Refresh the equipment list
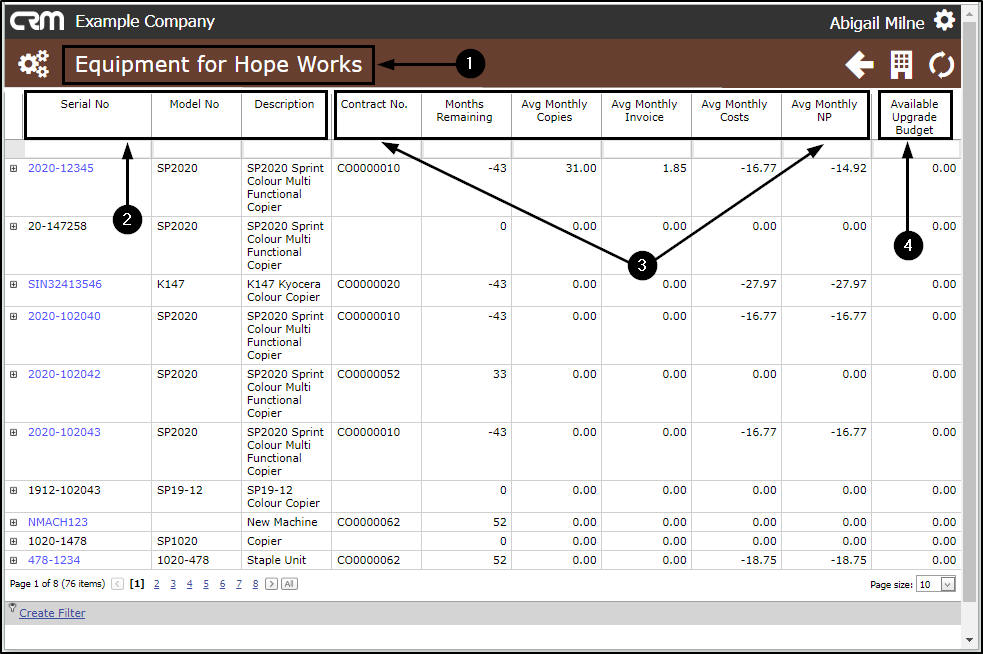 942,65
